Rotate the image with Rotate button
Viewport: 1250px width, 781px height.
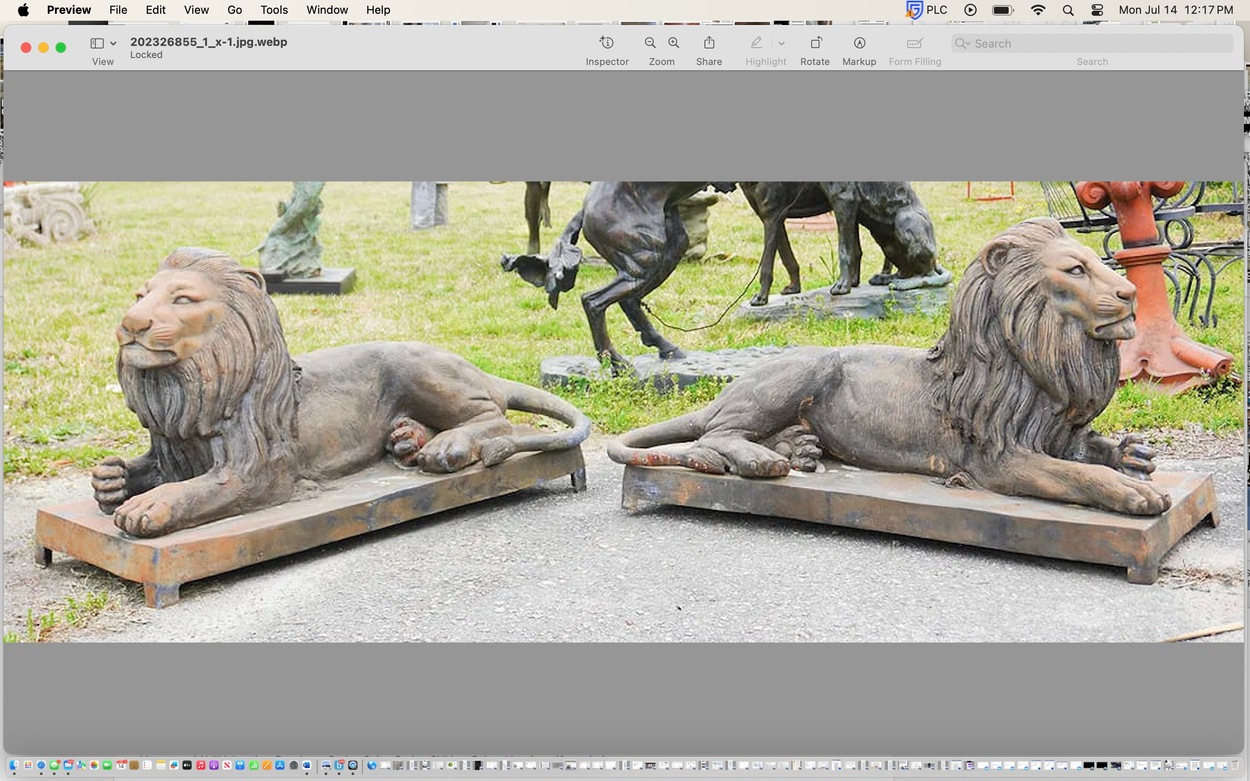(815, 43)
